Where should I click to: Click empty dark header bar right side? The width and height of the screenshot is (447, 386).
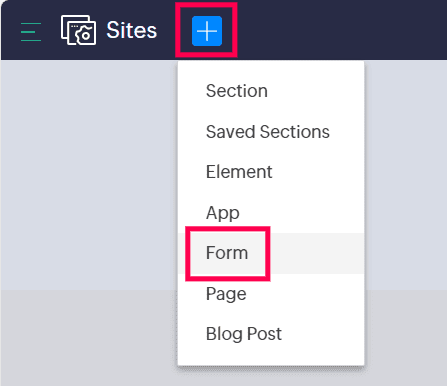[x=342, y=30]
